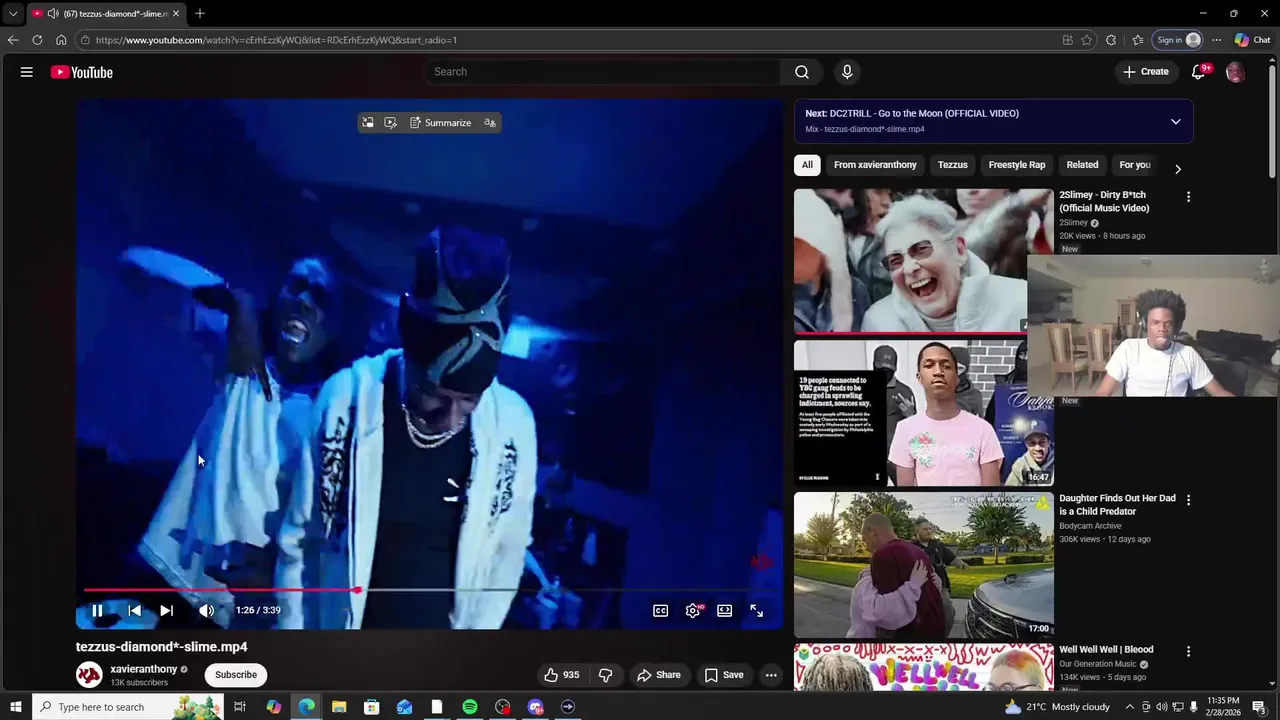Skip to previous video
The width and height of the screenshot is (1280, 720).
[134, 610]
